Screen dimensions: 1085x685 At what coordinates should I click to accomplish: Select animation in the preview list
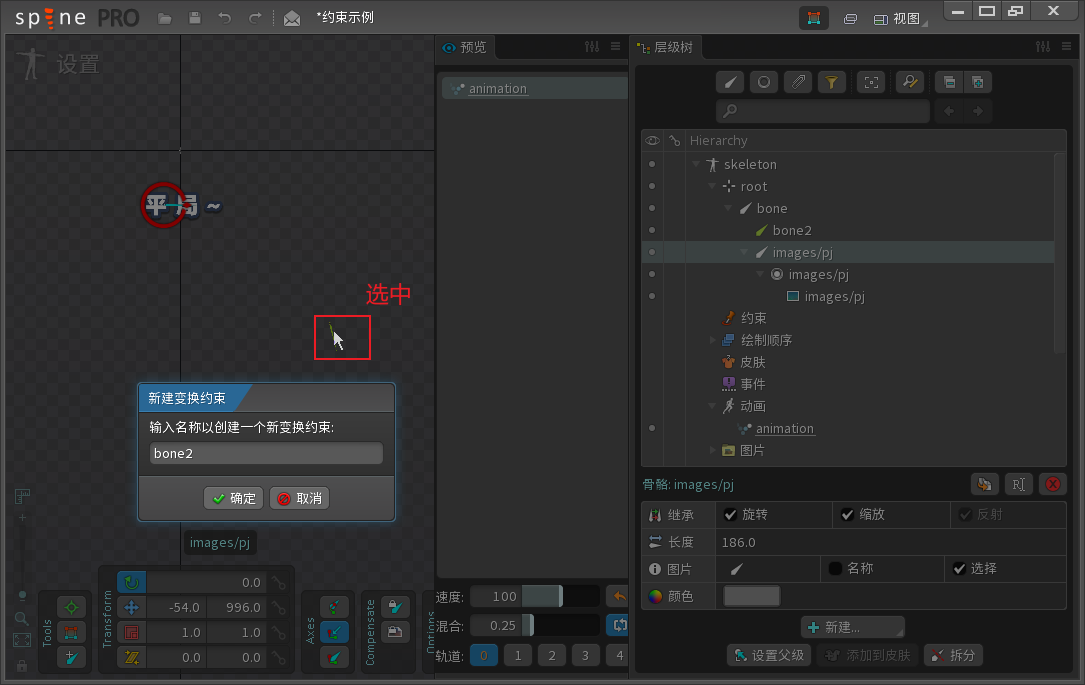535,89
